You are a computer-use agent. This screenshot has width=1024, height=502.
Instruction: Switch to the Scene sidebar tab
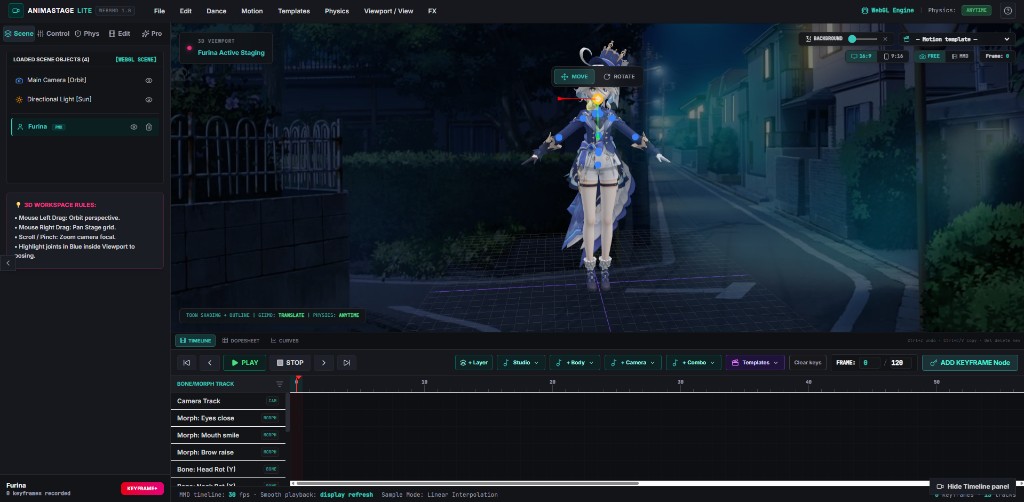(18, 33)
